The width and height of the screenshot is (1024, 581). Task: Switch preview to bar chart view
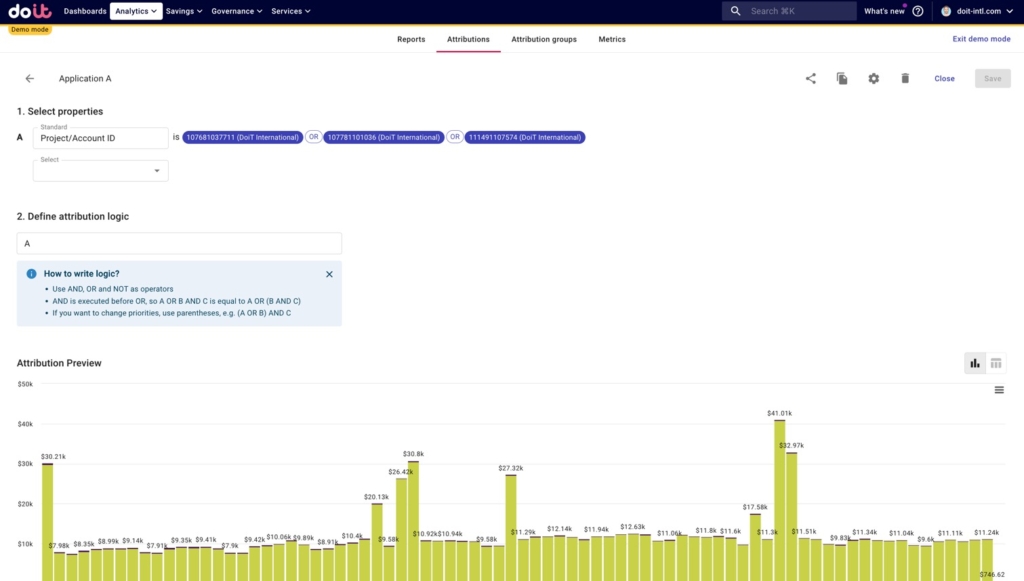coord(975,363)
